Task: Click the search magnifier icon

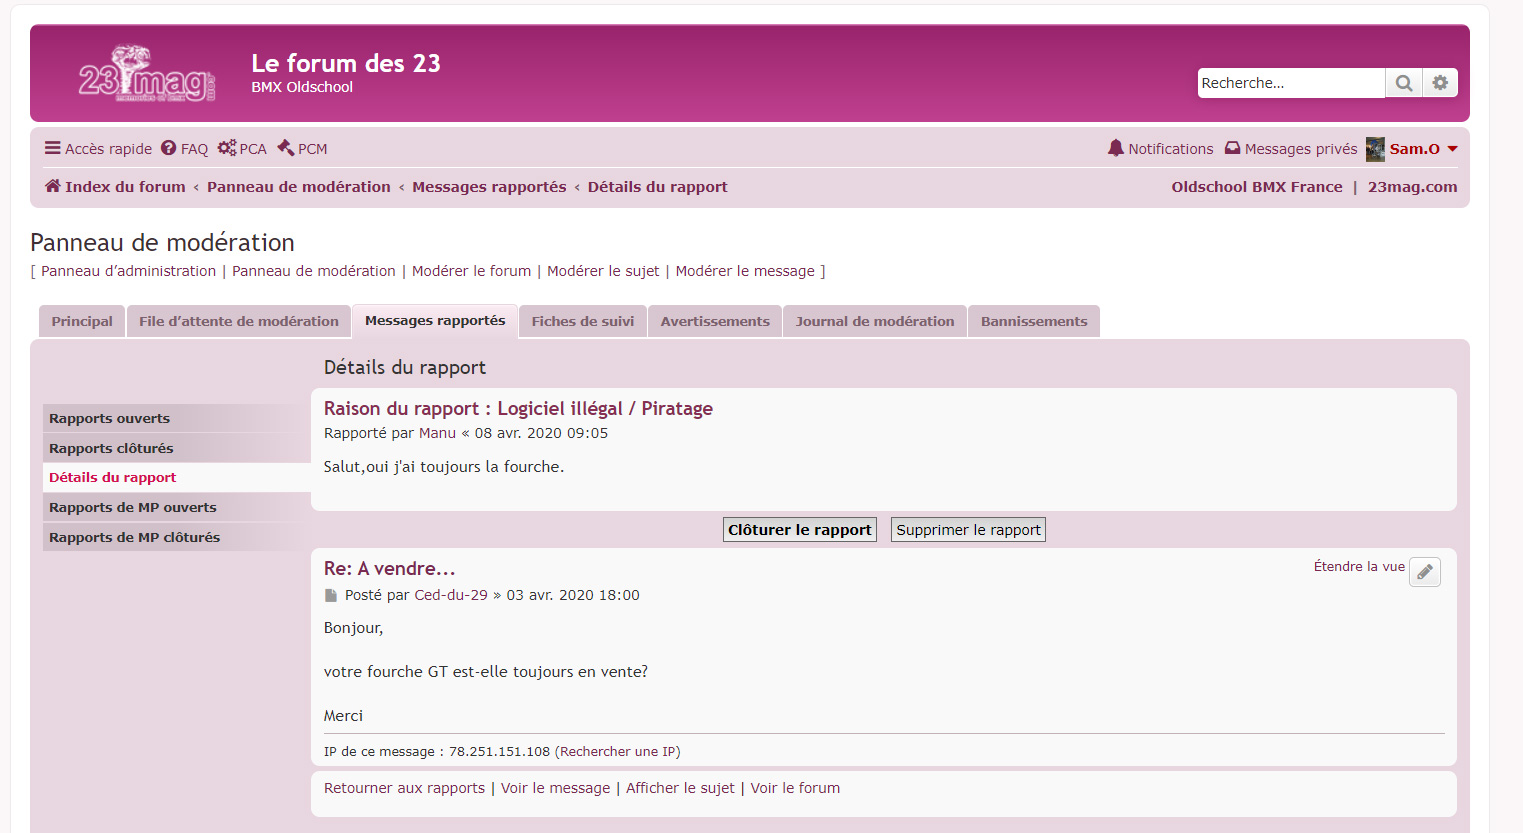Action: click(1404, 83)
